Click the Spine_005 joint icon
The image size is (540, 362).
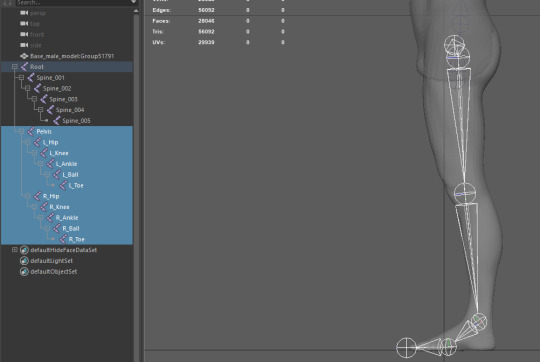(57, 121)
